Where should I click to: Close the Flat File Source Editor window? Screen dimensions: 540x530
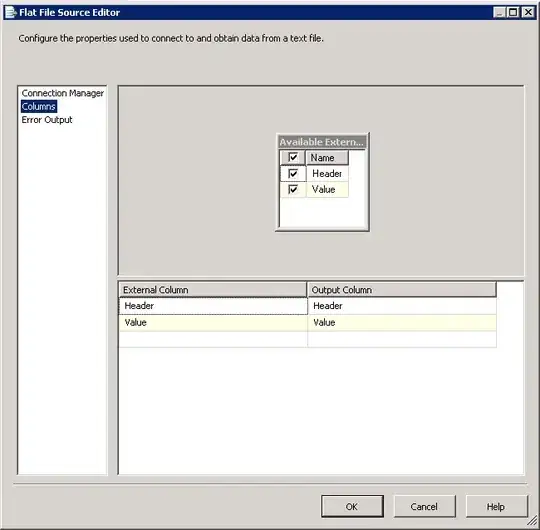click(x=528, y=12)
